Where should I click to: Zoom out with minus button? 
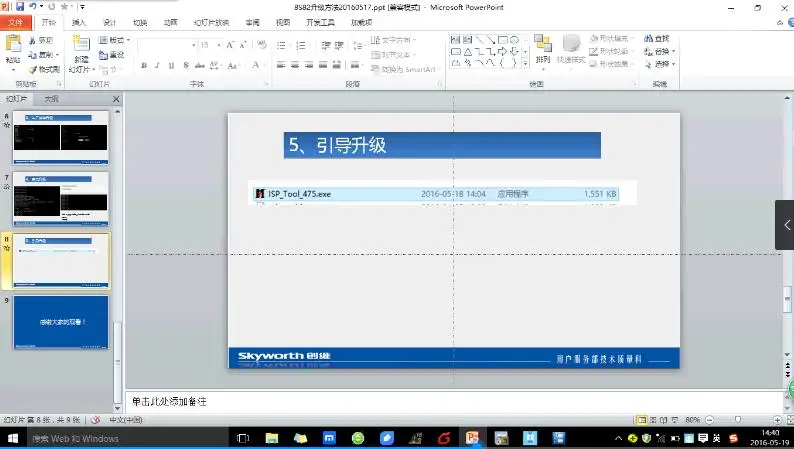[709, 420]
